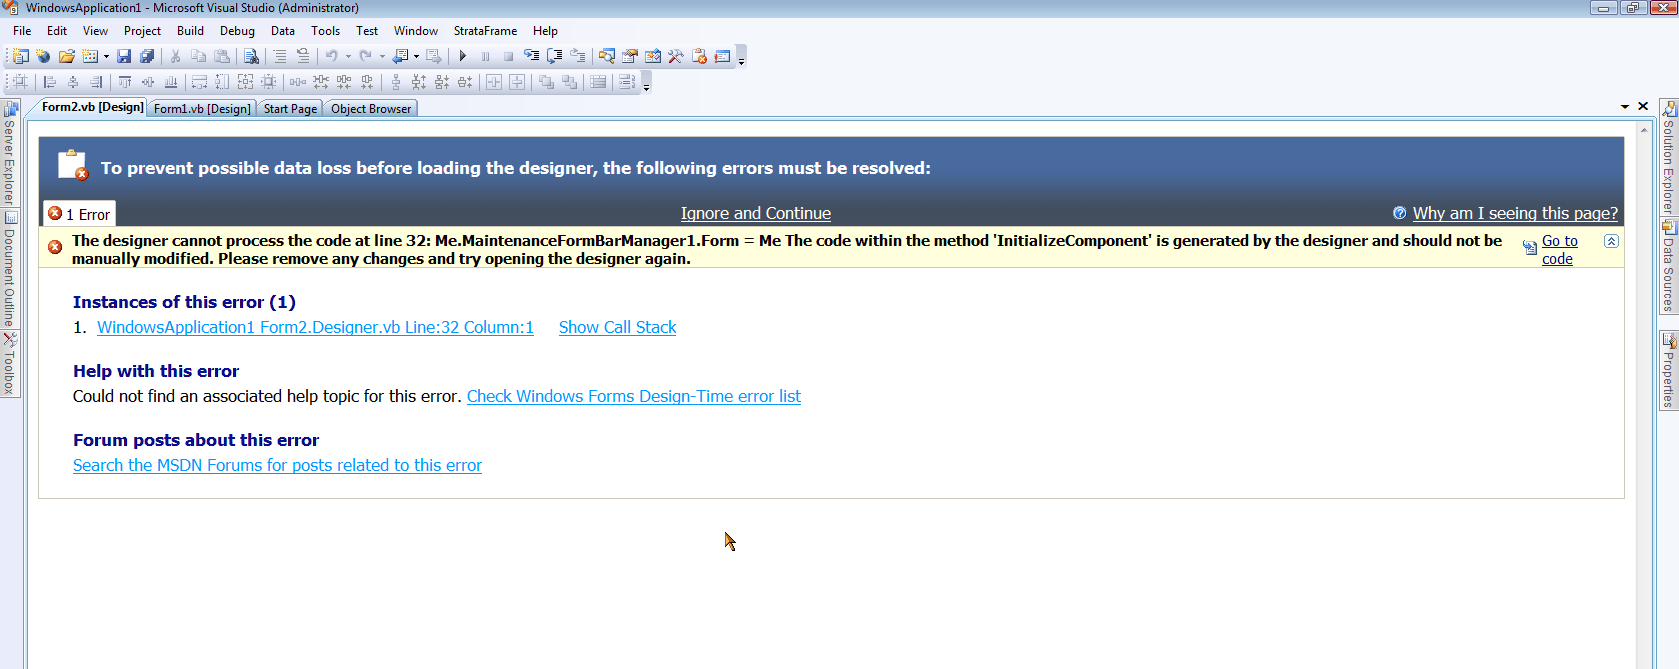
Task: Click the Go to code link
Action: pos(1559,250)
